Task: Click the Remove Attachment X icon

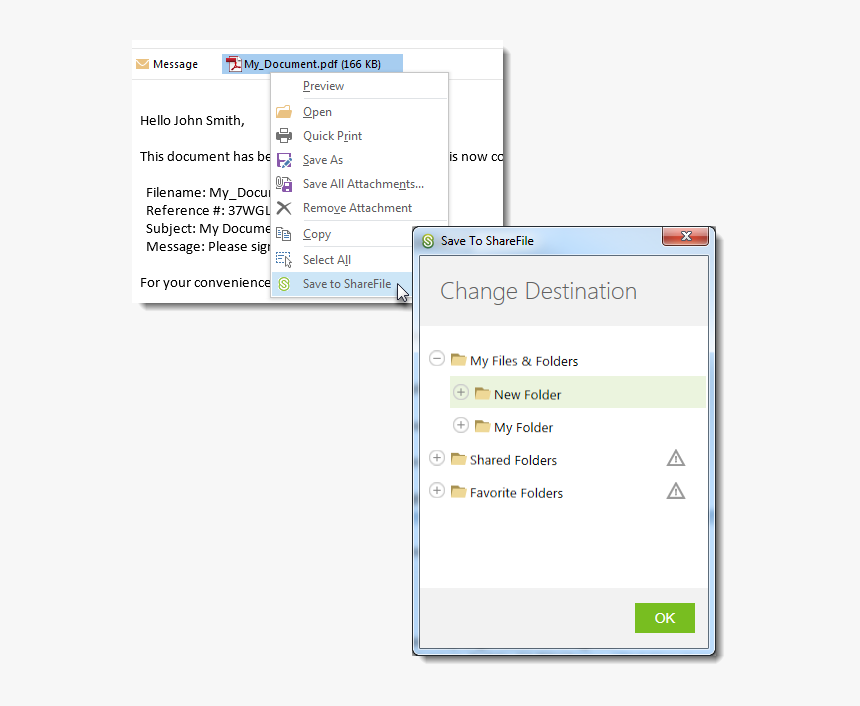Action: click(x=284, y=208)
